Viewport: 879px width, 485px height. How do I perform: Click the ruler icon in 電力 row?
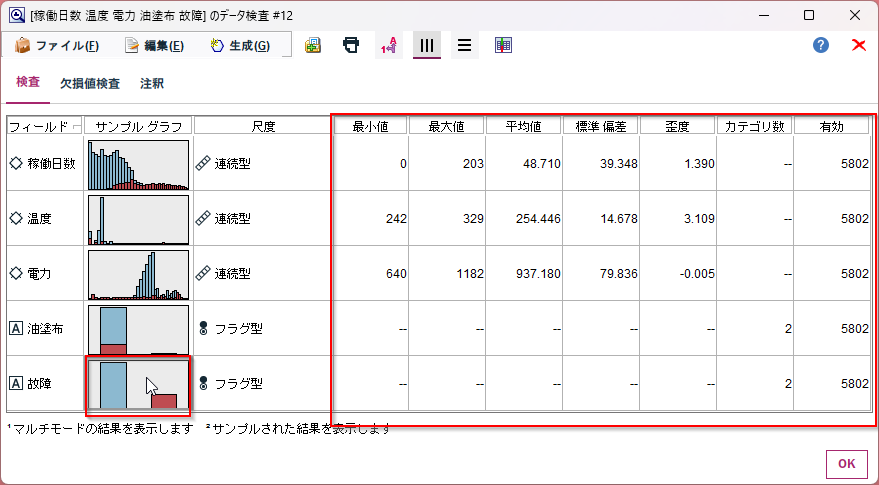(x=203, y=274)
